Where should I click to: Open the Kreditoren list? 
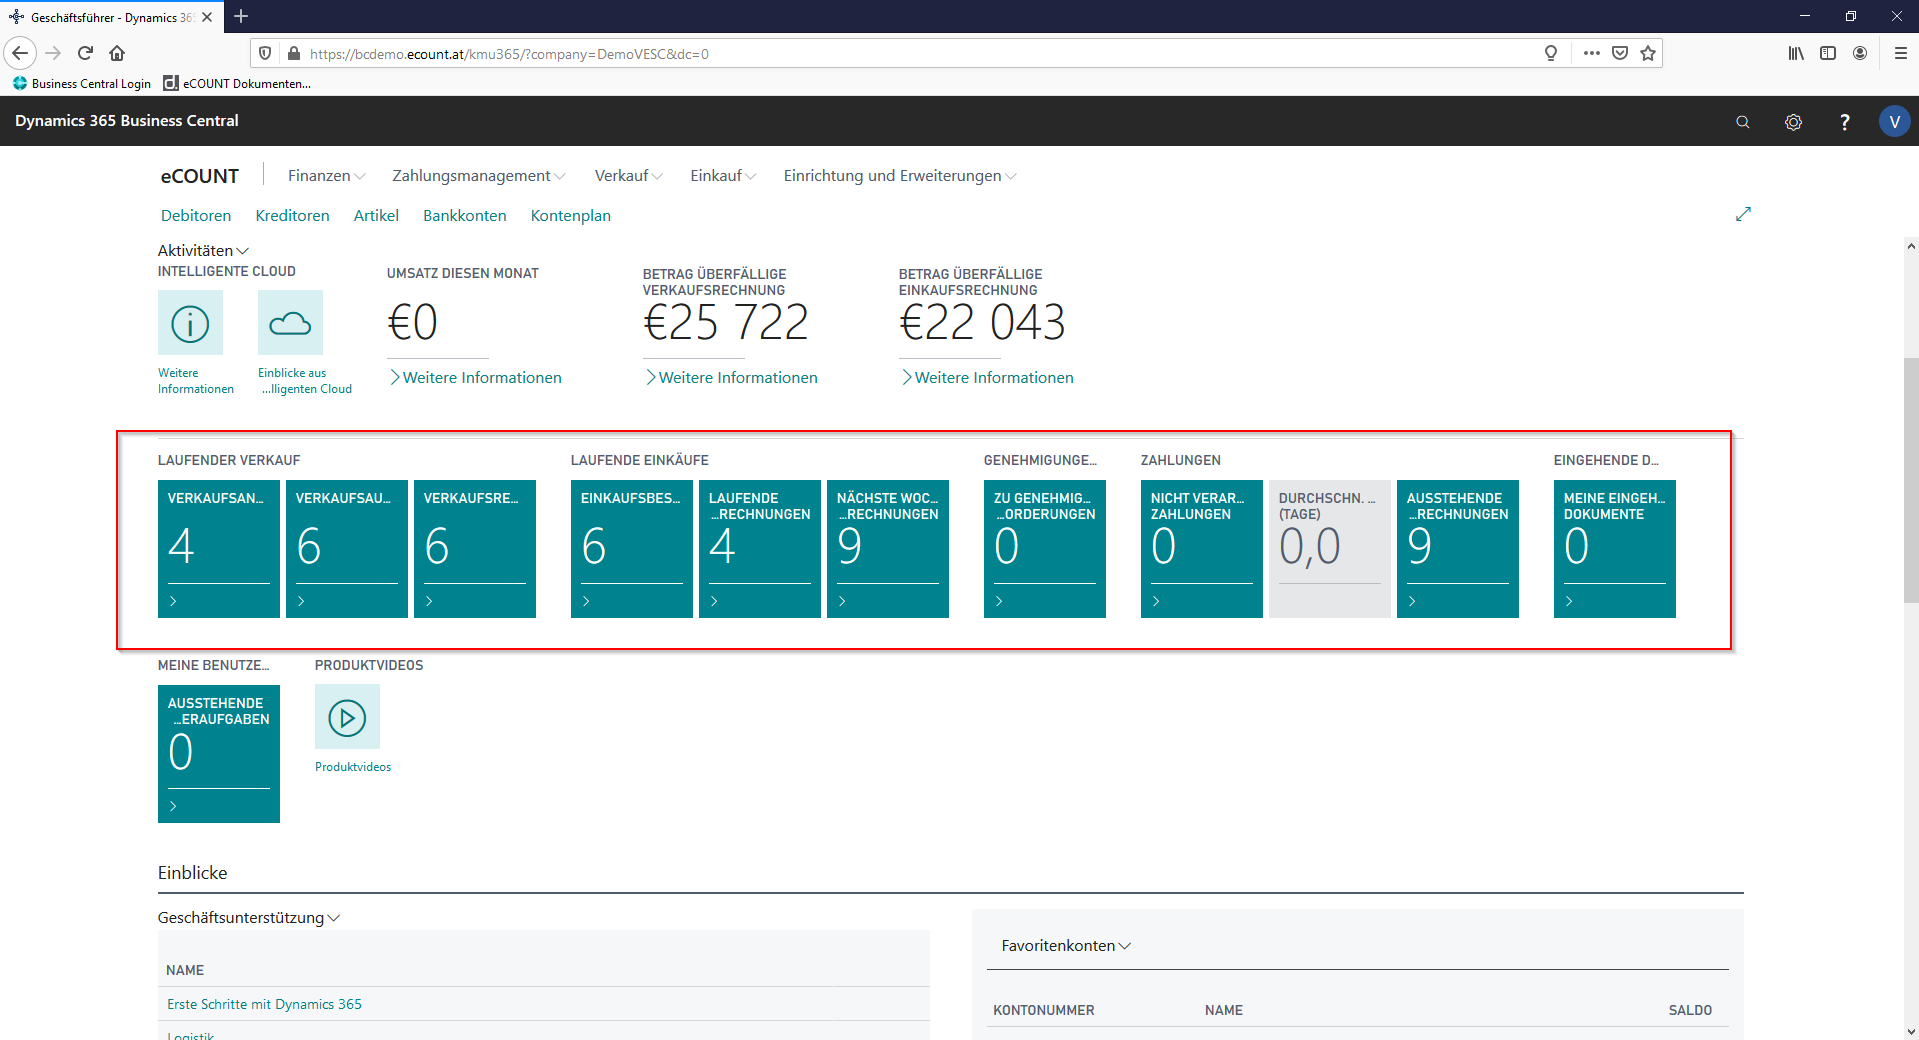292,215
